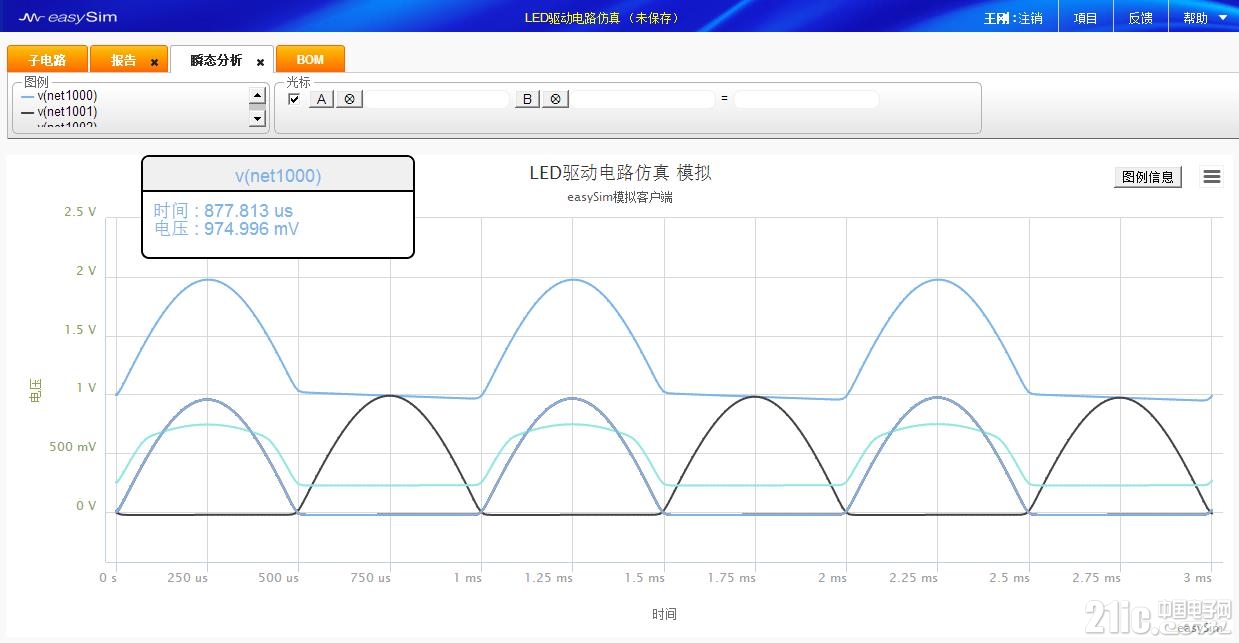Image resolution: width=1239 pixels, height=643 pixels.
Task: Click the 1.5 ms time axis label
Action: pyautogui.click(x=644, y=578)
